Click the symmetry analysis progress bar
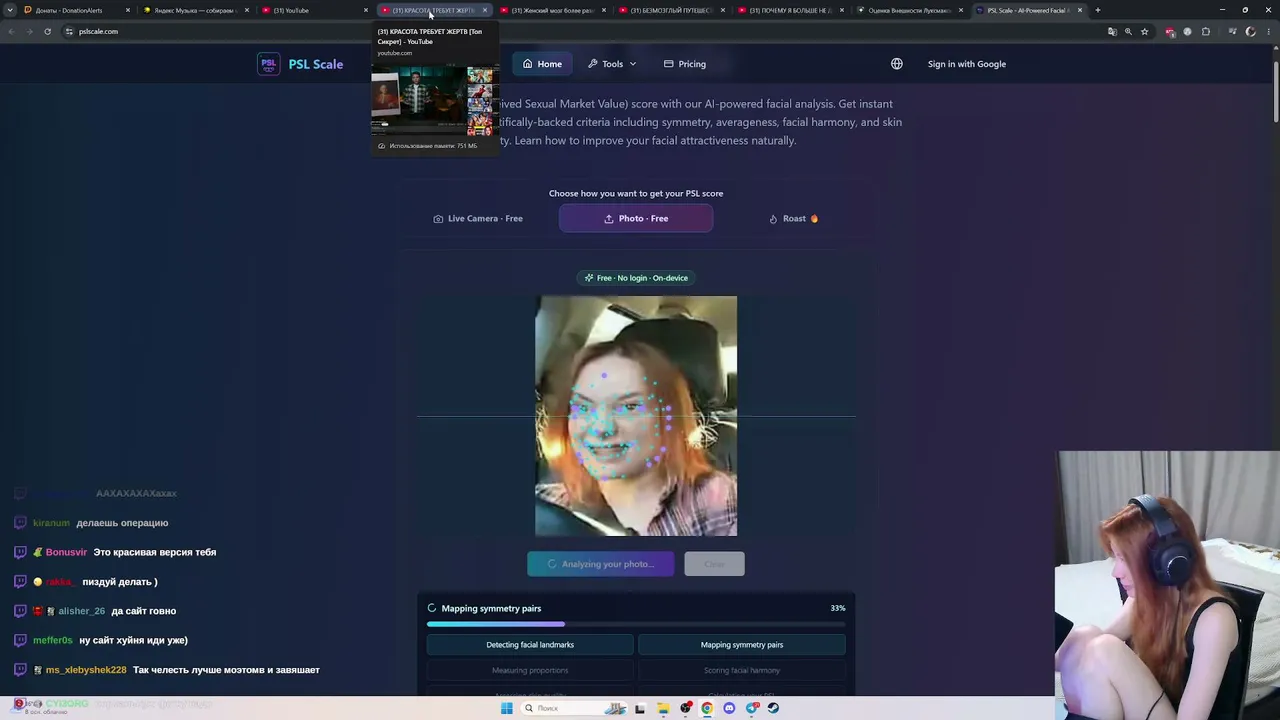Screen dimensions: 1280x720 pos(636,624)
